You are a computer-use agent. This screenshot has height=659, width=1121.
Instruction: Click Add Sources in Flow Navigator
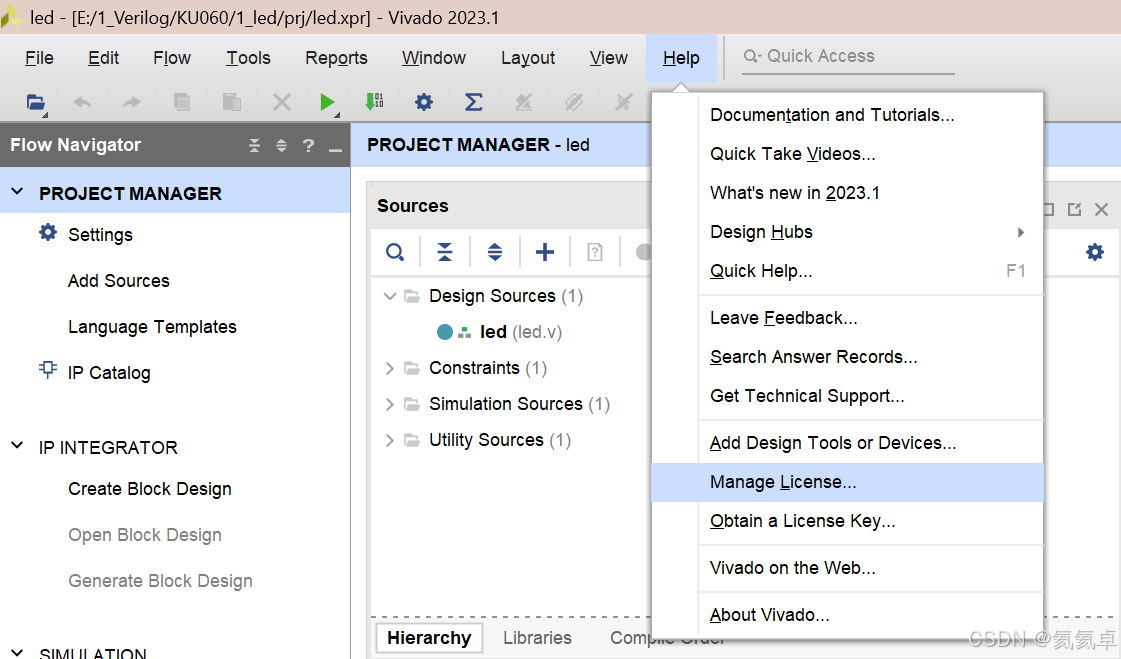coord(119,281)
